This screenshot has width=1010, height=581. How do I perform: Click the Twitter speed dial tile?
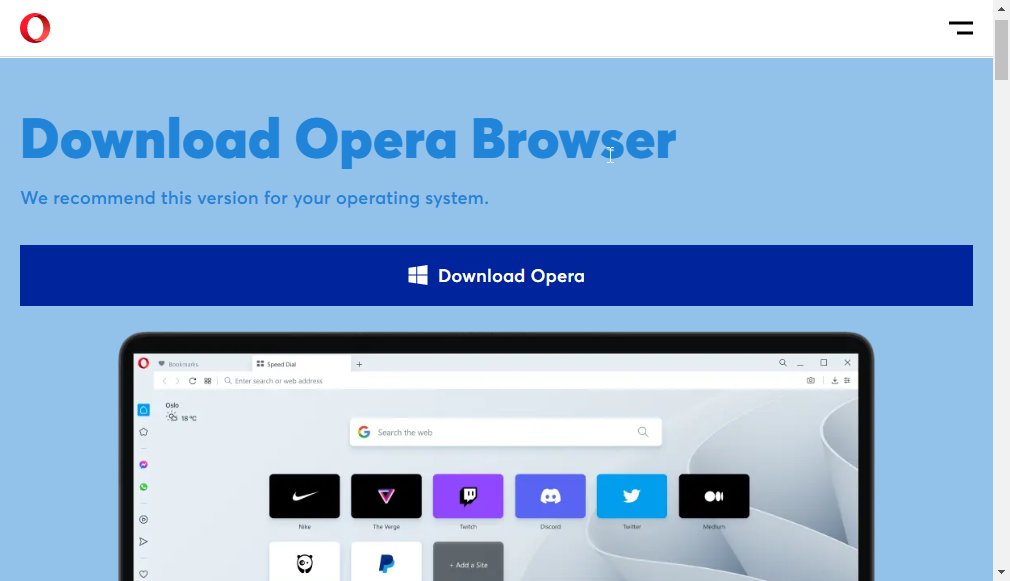coord(632,496)
